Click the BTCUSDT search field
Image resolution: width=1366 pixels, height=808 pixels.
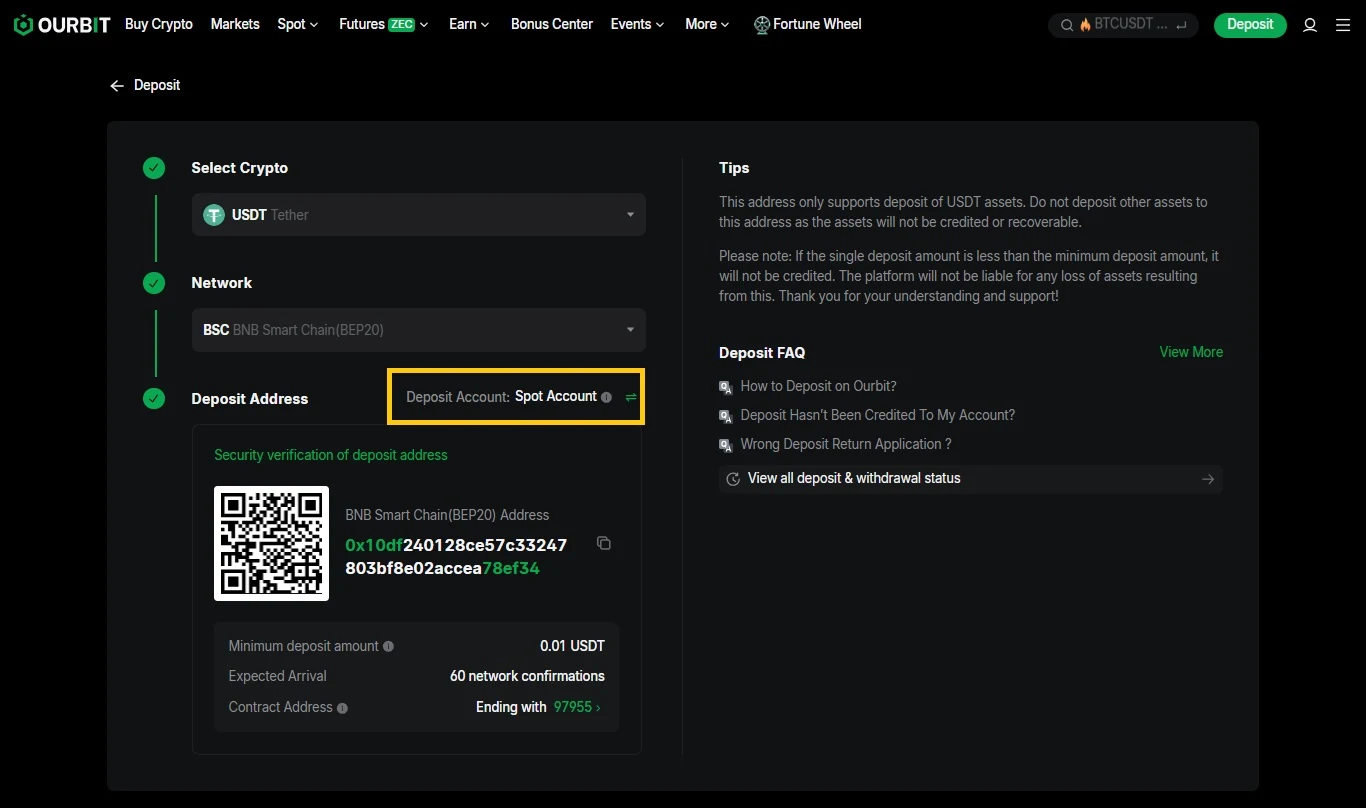1123,25
